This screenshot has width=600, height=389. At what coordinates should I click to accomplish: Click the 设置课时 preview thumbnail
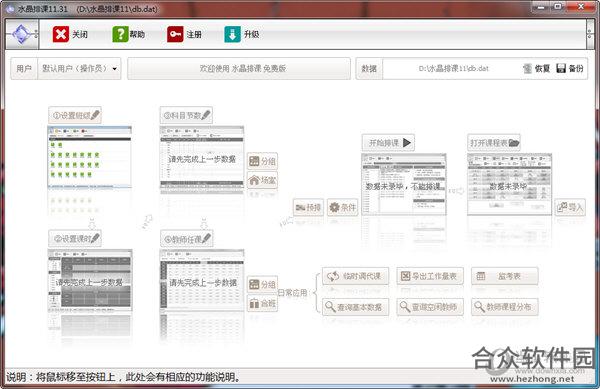pyautogui.click(x=90, y=280)
